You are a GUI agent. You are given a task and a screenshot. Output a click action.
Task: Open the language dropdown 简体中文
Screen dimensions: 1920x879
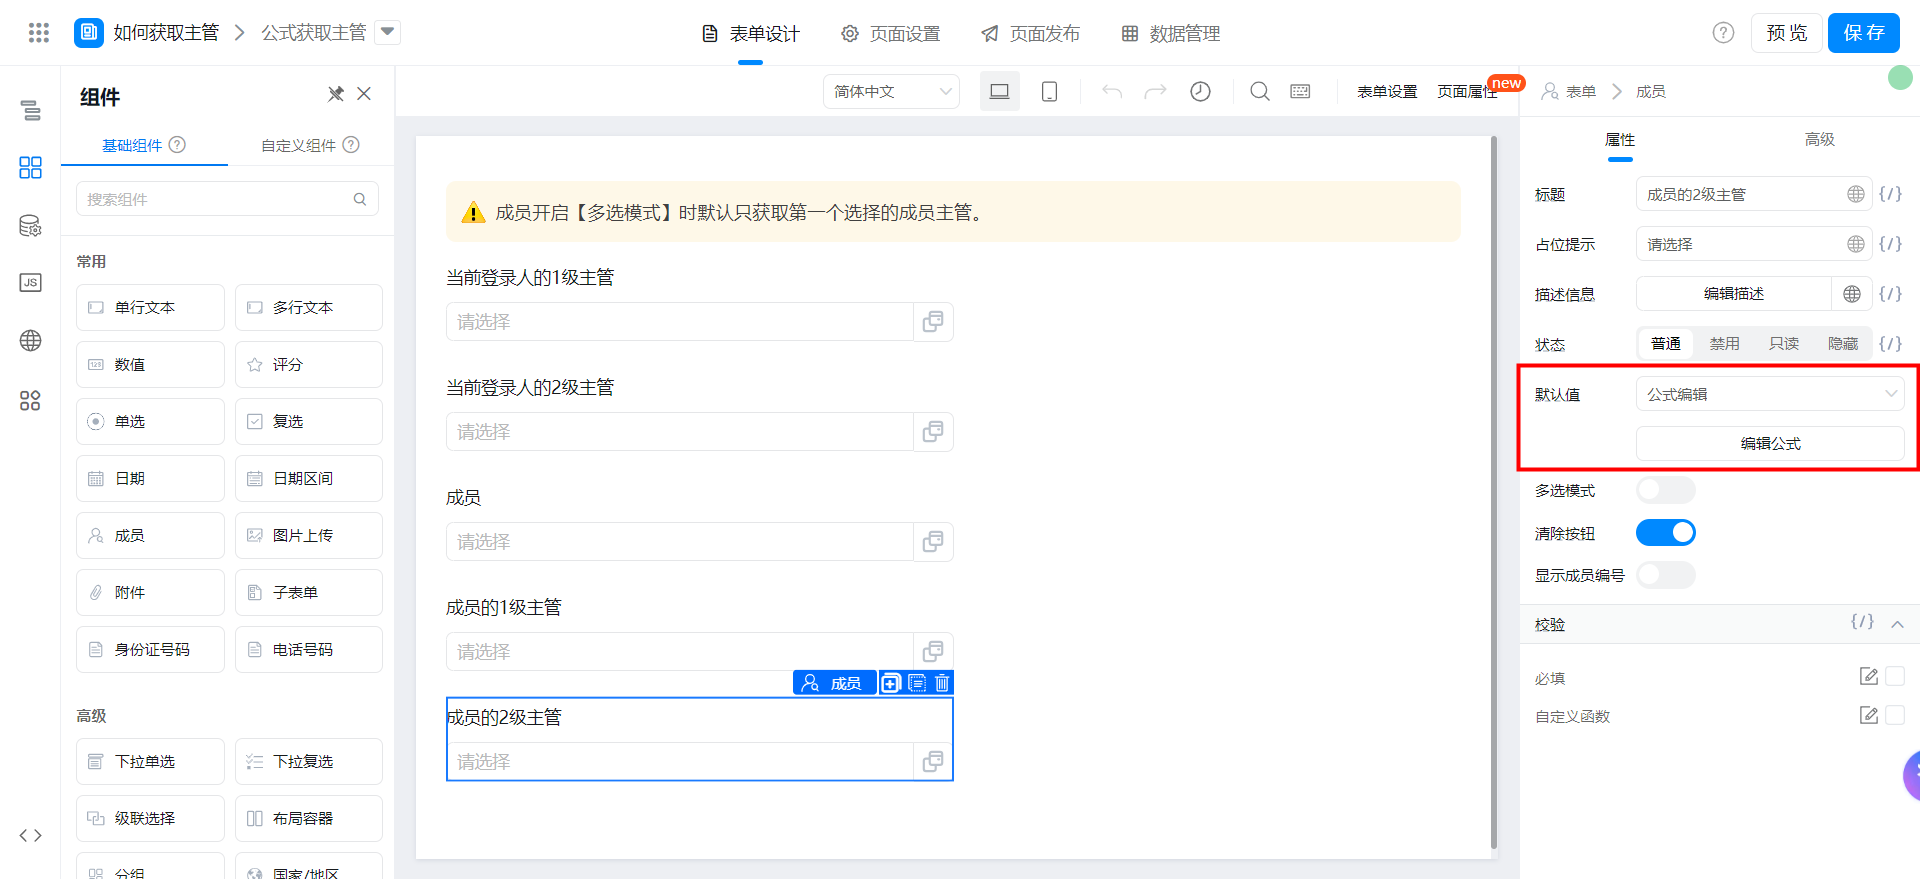point(892,91)
